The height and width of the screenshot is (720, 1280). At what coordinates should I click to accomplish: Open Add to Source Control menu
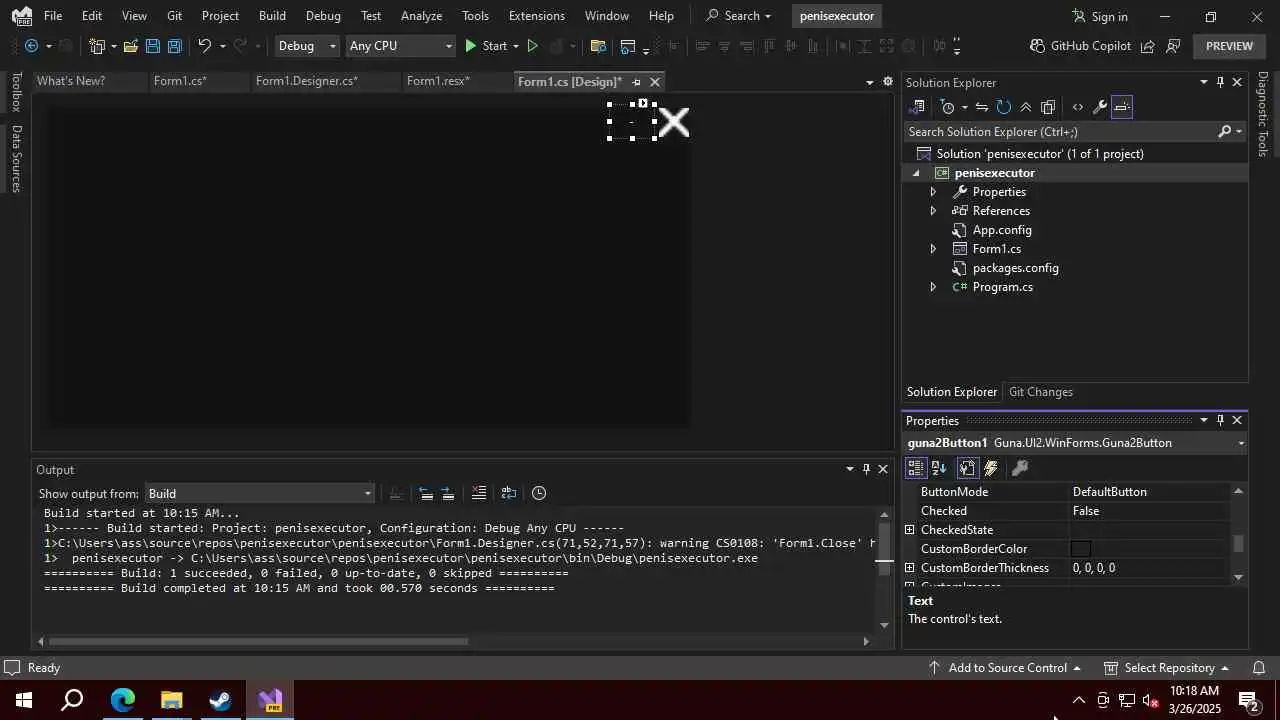[1004, 668]
